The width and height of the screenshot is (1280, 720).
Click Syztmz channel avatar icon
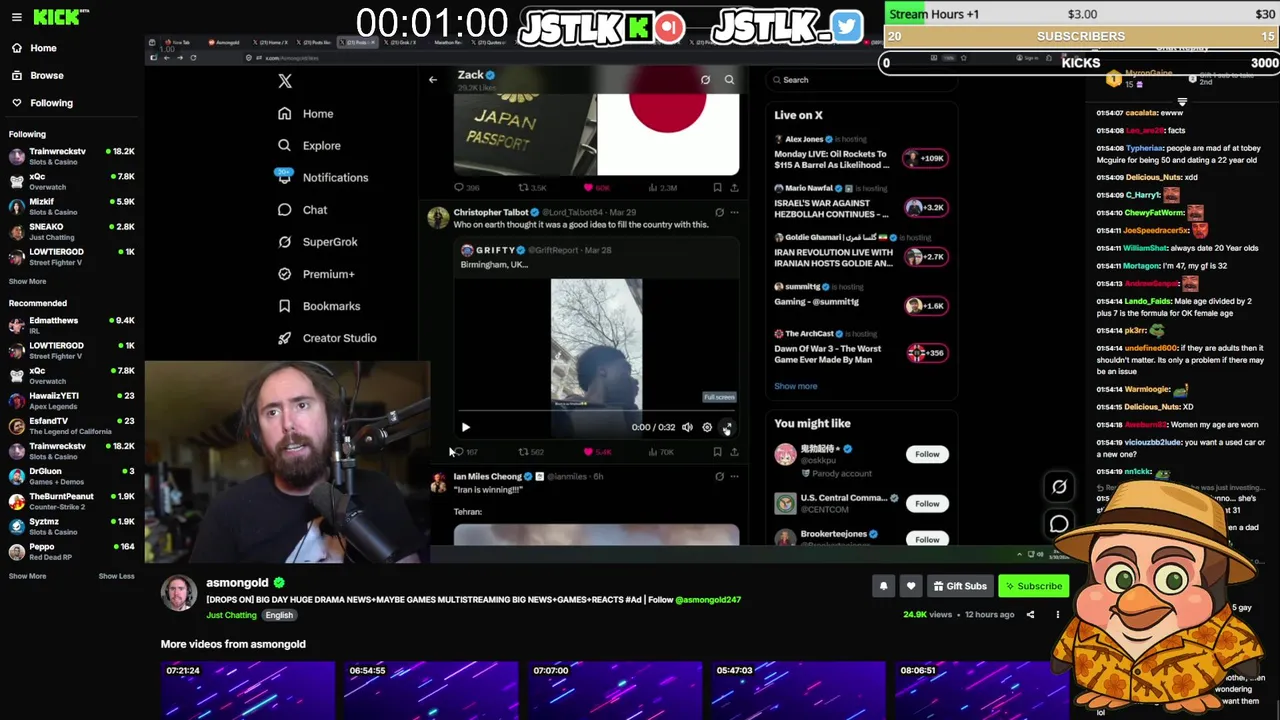(17, 527)
